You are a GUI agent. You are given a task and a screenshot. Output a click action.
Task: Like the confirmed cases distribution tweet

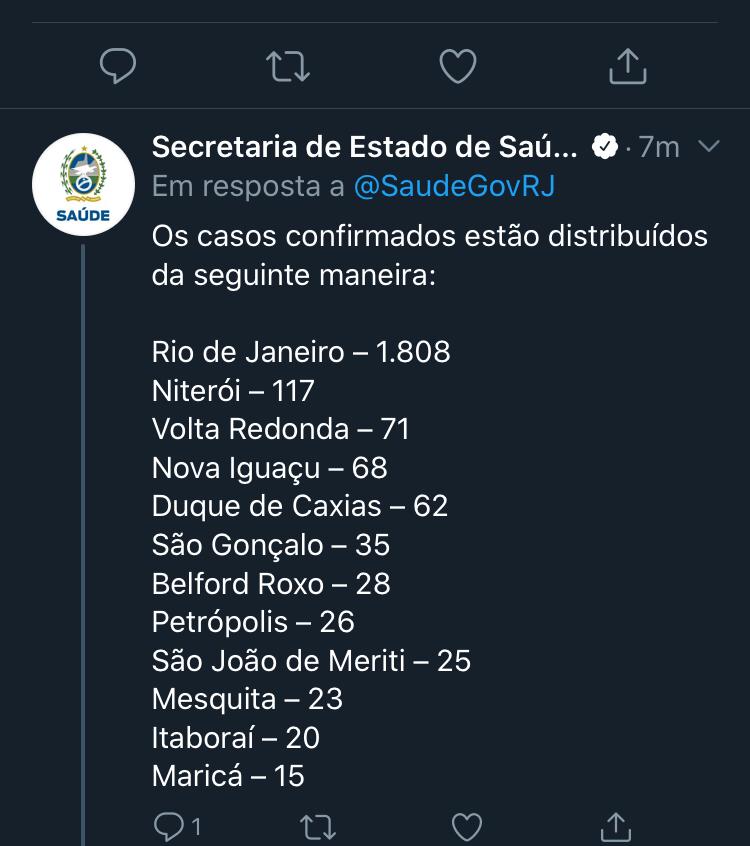point(467,827)
